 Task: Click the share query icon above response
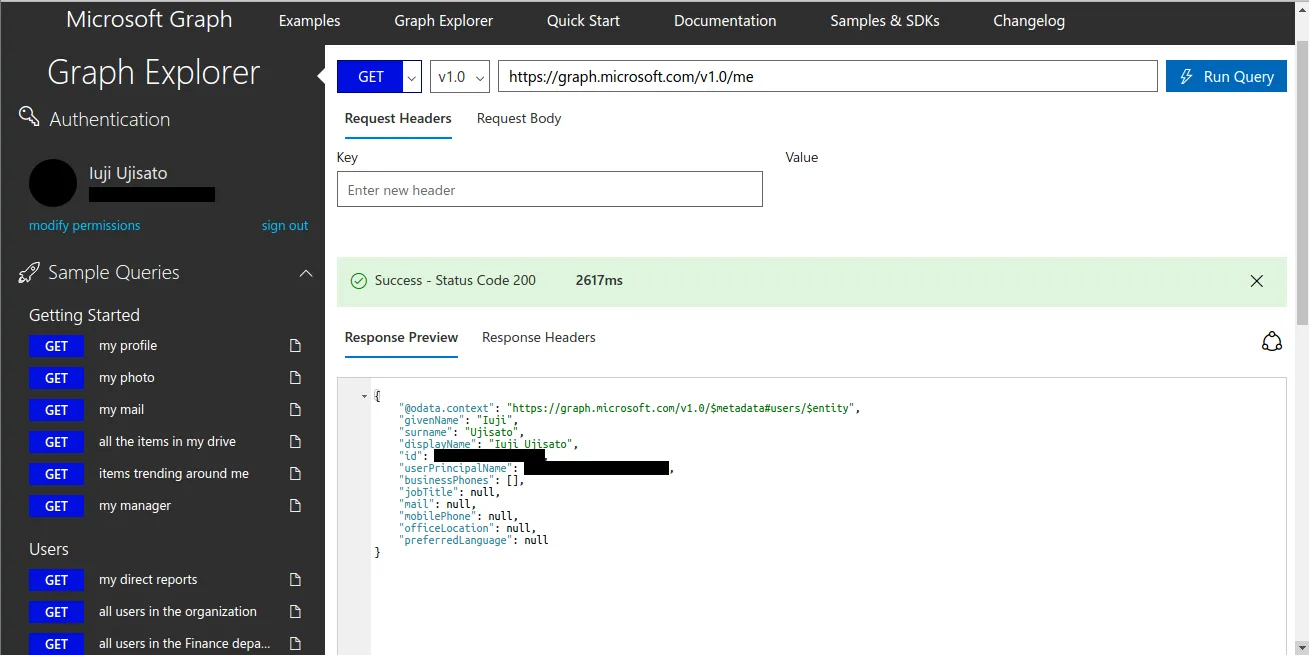point(1271,342)
